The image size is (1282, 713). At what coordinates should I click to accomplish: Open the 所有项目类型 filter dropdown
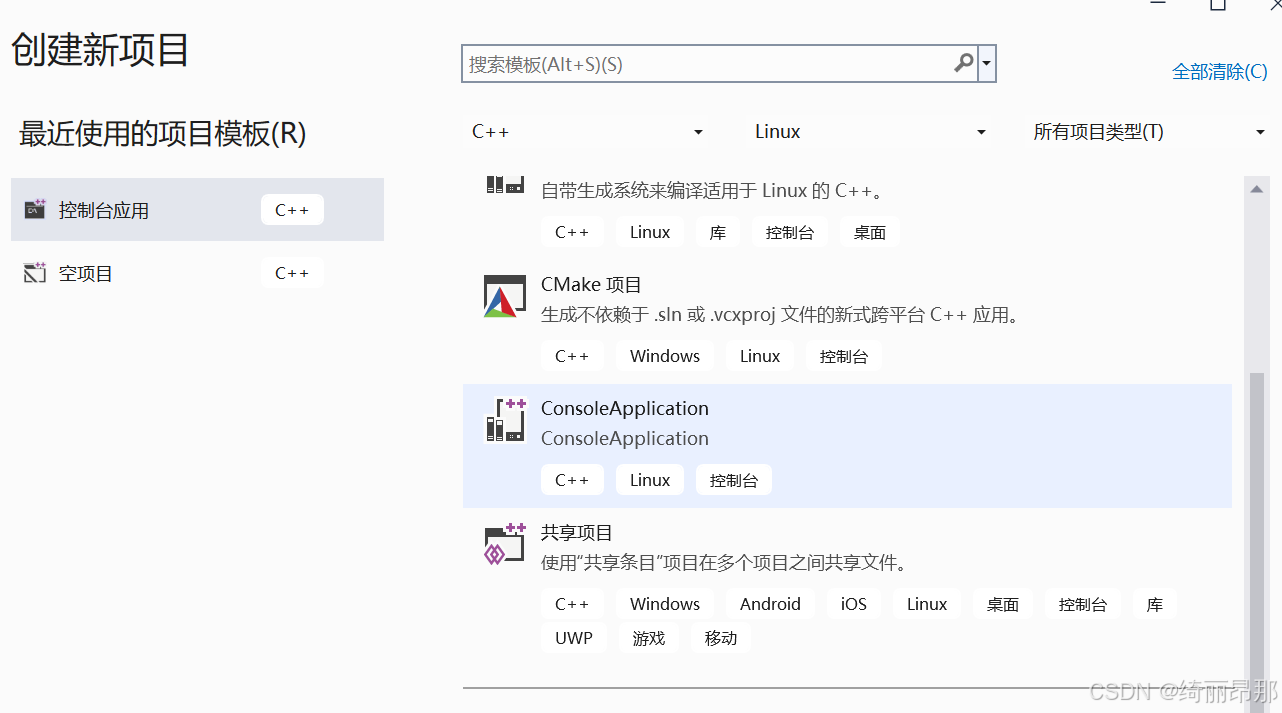click(x=1149, y=132)
